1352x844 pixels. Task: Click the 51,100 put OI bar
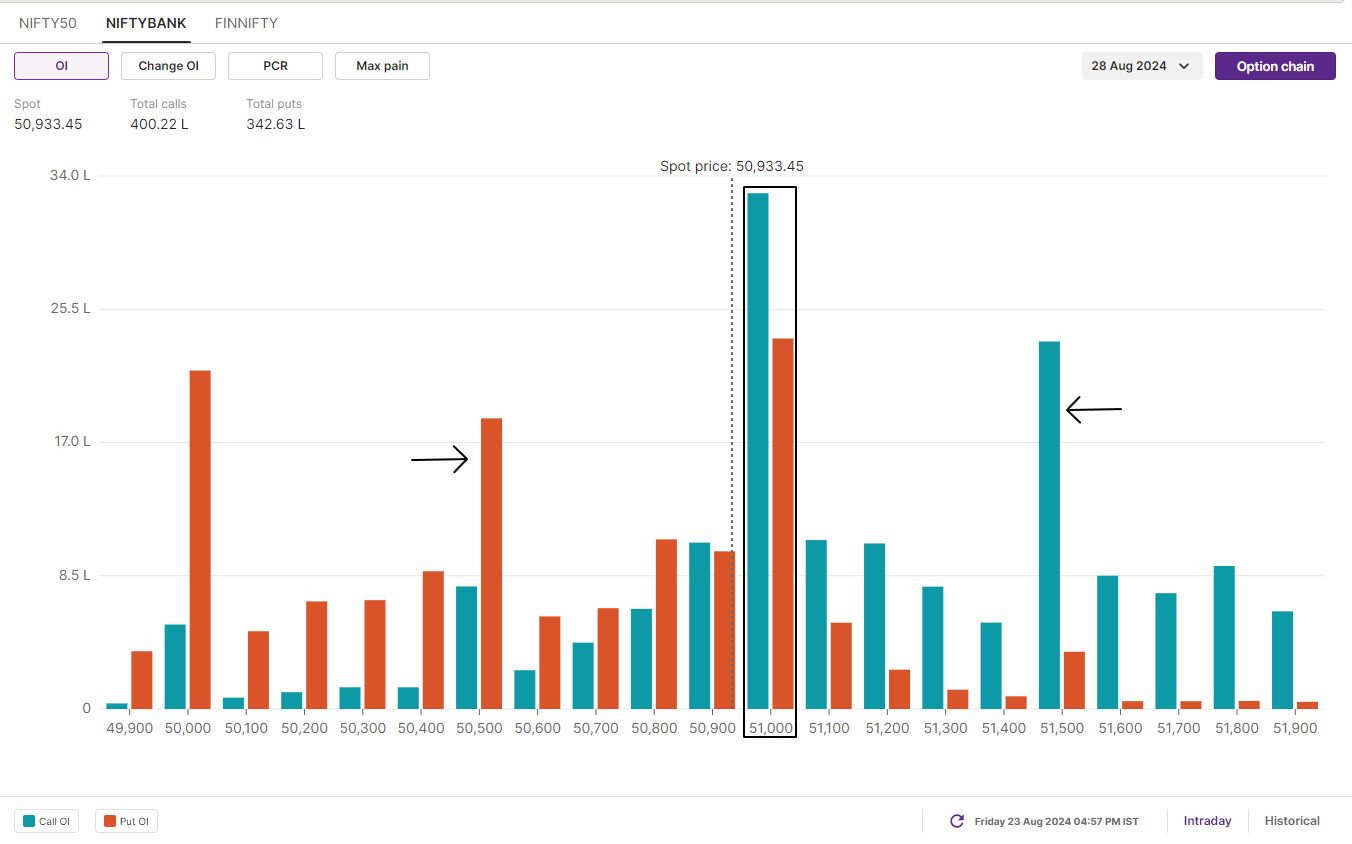click(841, 666)
